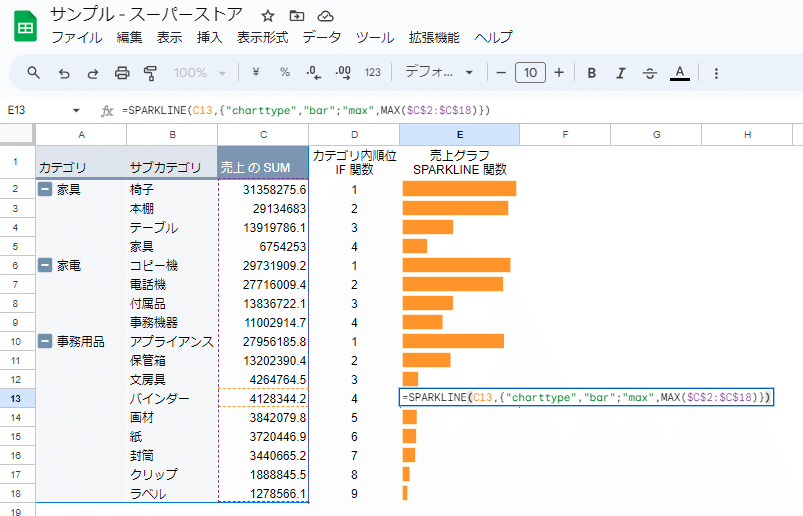
Task: Open the ヘルプ menu
Action: pyautogui.click(x=493, y=37)
